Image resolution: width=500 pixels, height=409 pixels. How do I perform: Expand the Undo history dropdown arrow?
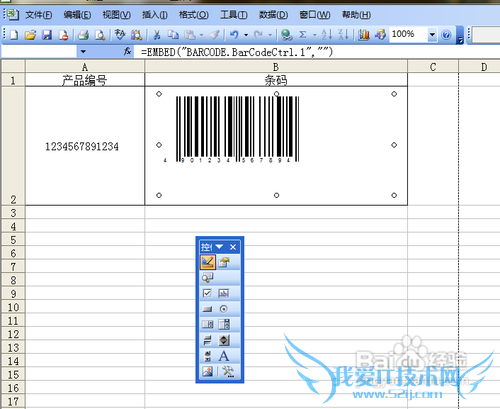tap(246, 35)
